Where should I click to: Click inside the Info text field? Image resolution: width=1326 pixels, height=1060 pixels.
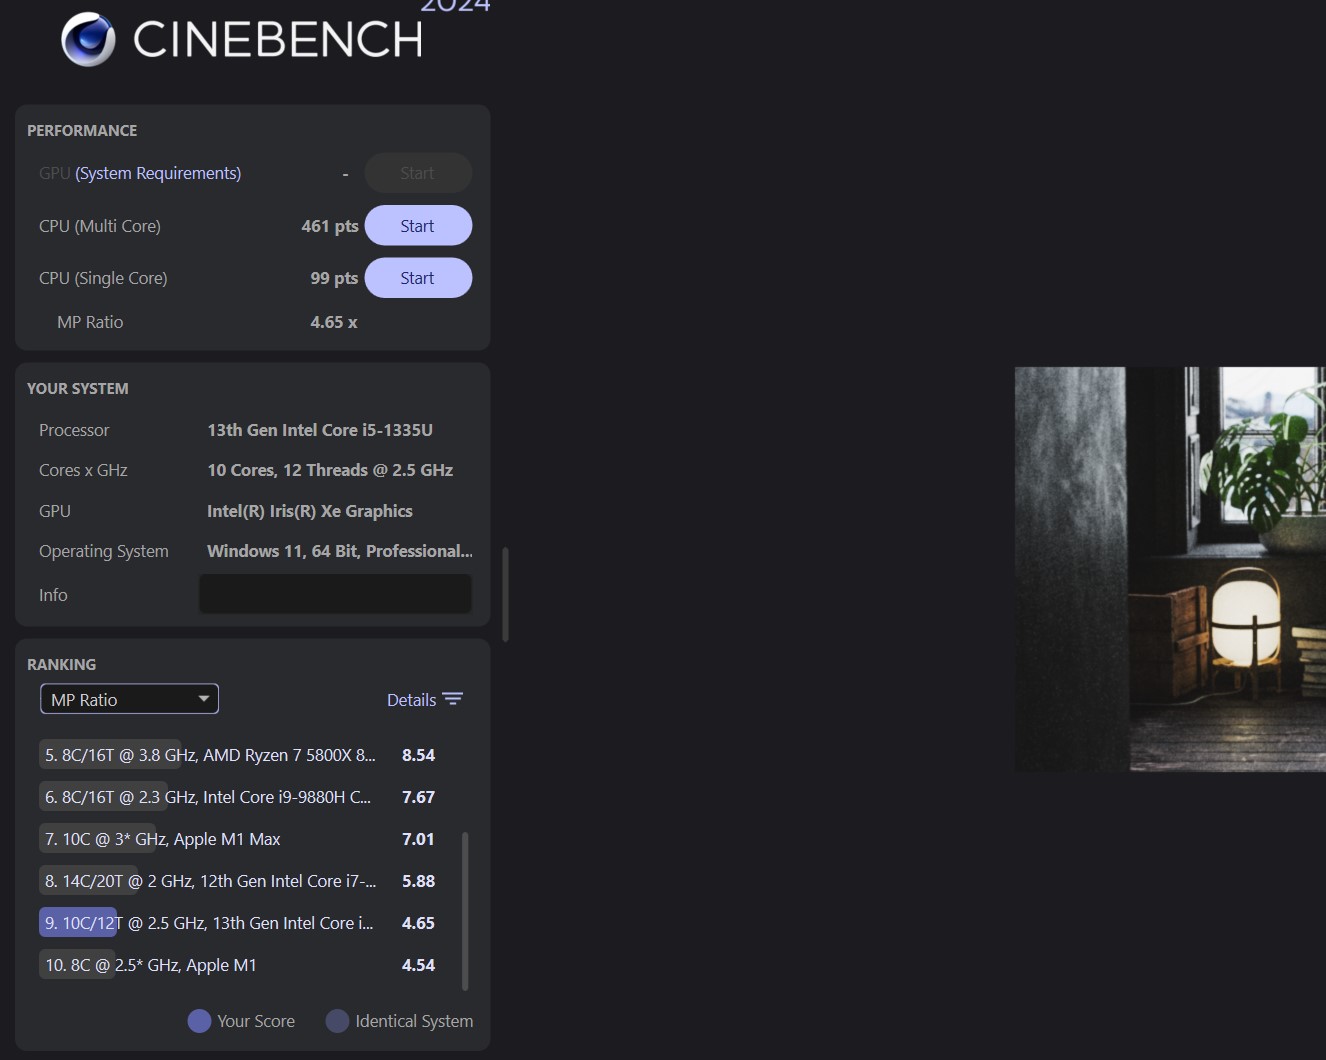click(335, 594)
